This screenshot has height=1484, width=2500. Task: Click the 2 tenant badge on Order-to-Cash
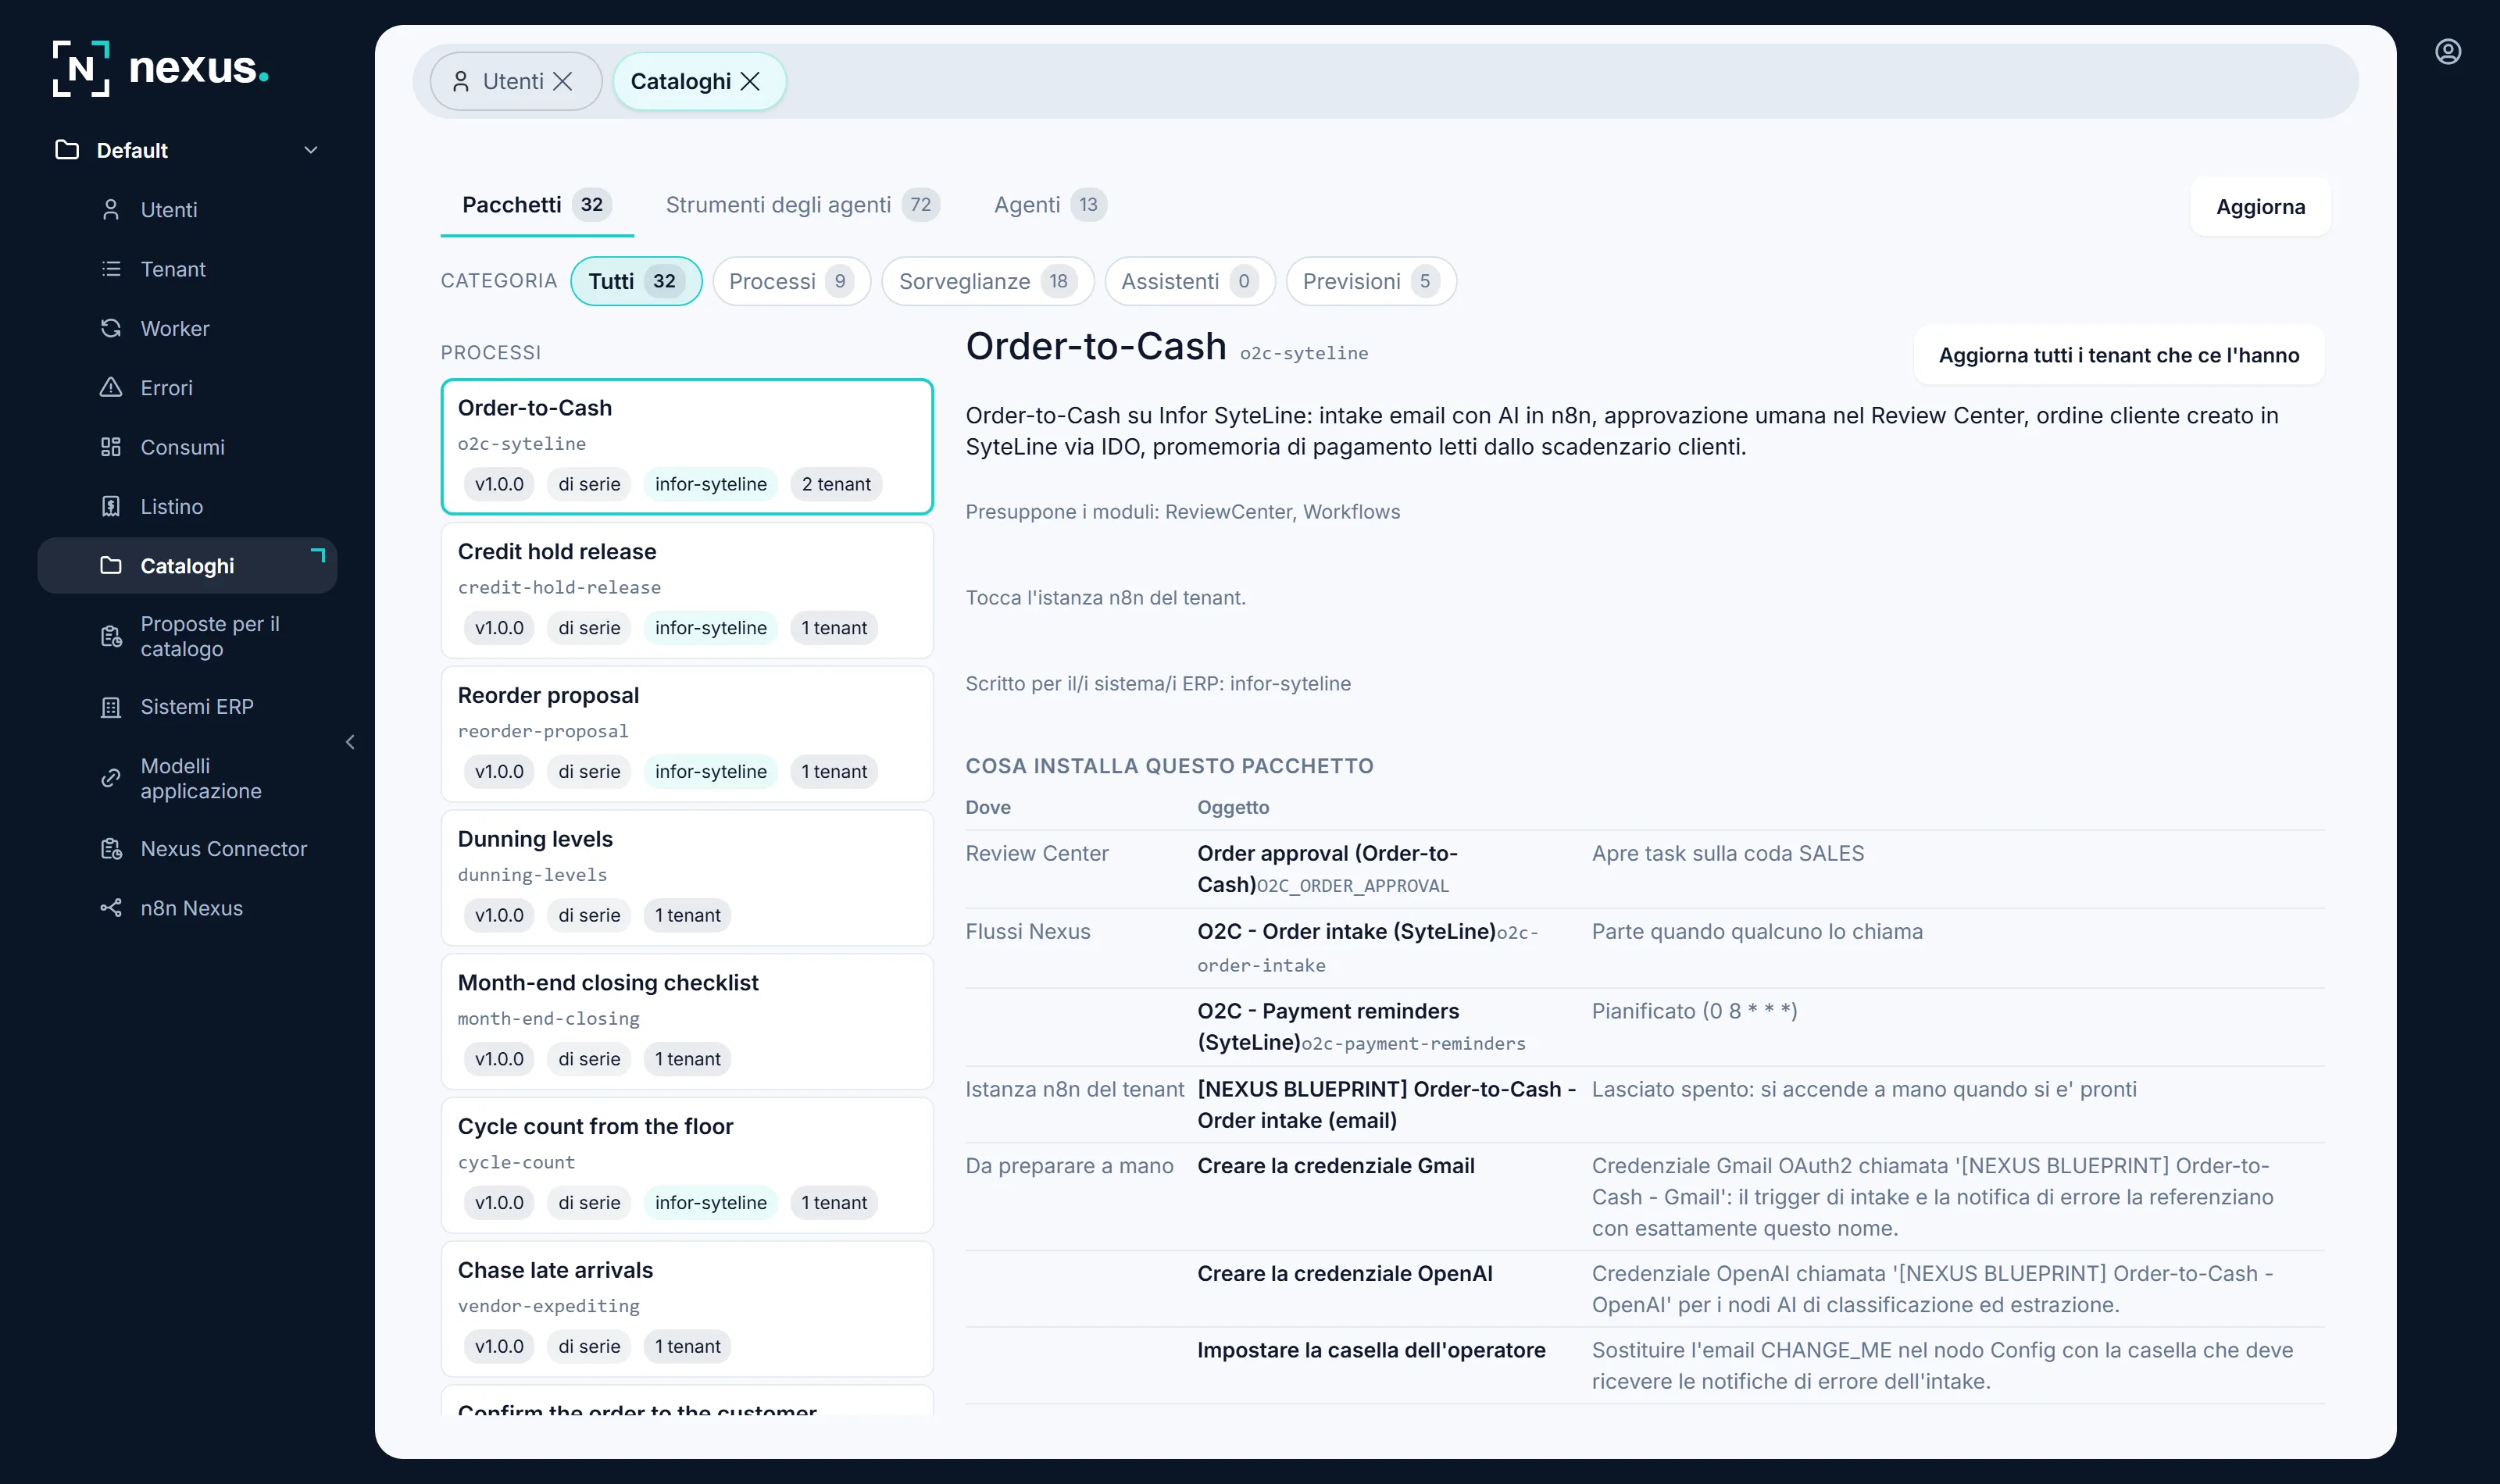836,484
